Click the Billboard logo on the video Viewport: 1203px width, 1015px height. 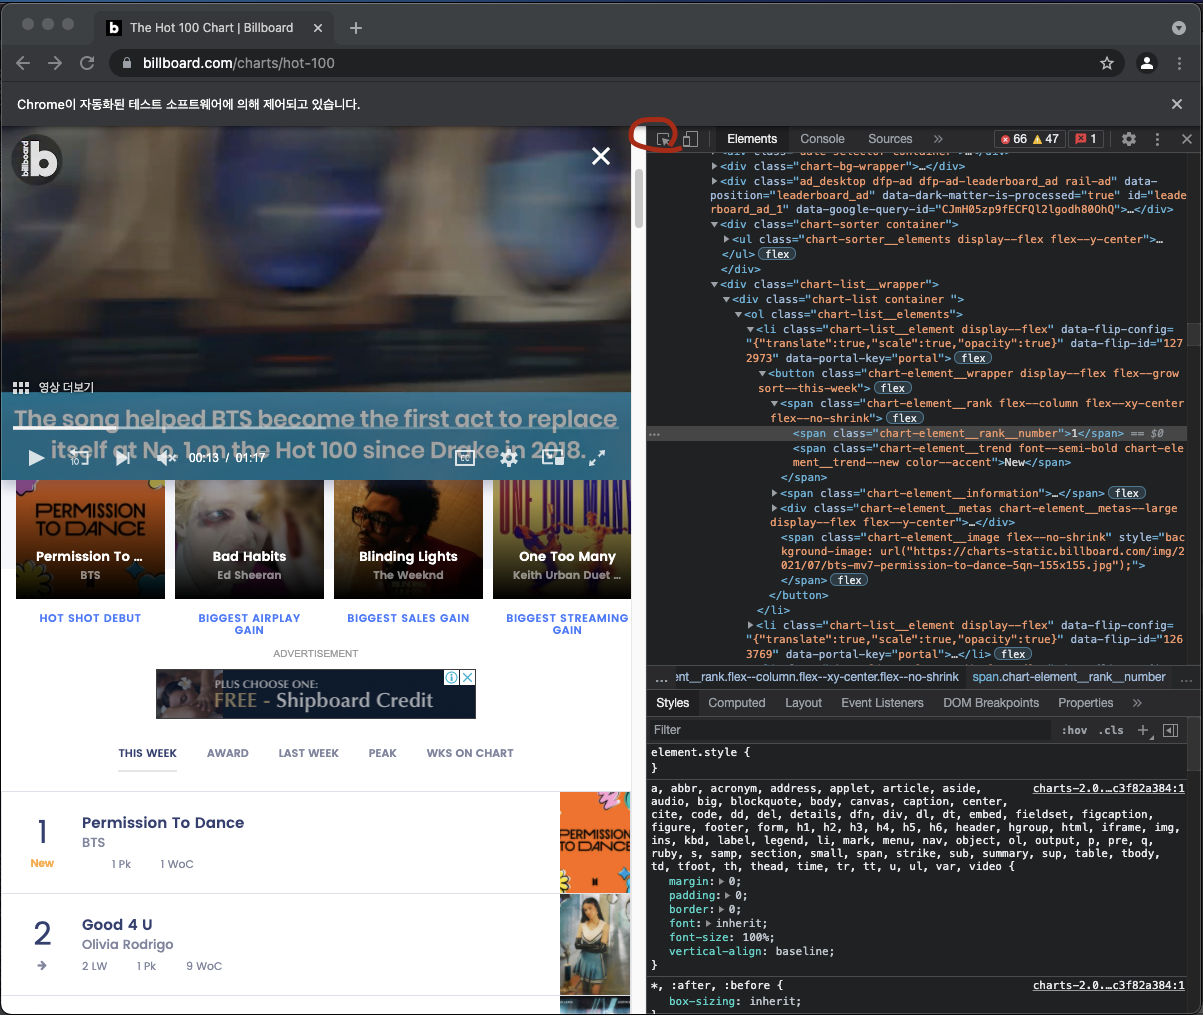[x=37, y=160]
